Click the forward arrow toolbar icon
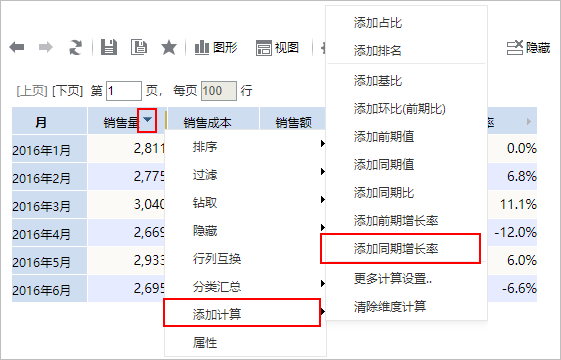 coord(45,47)
